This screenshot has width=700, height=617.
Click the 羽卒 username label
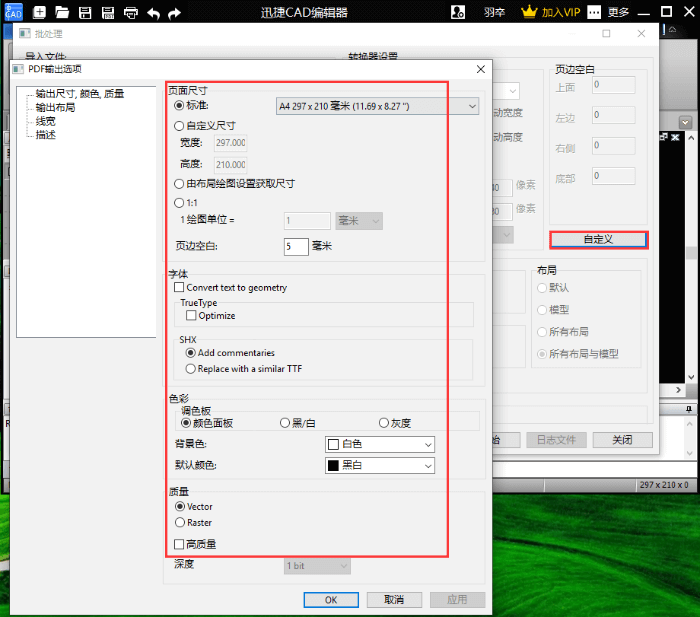coord(495,13)
